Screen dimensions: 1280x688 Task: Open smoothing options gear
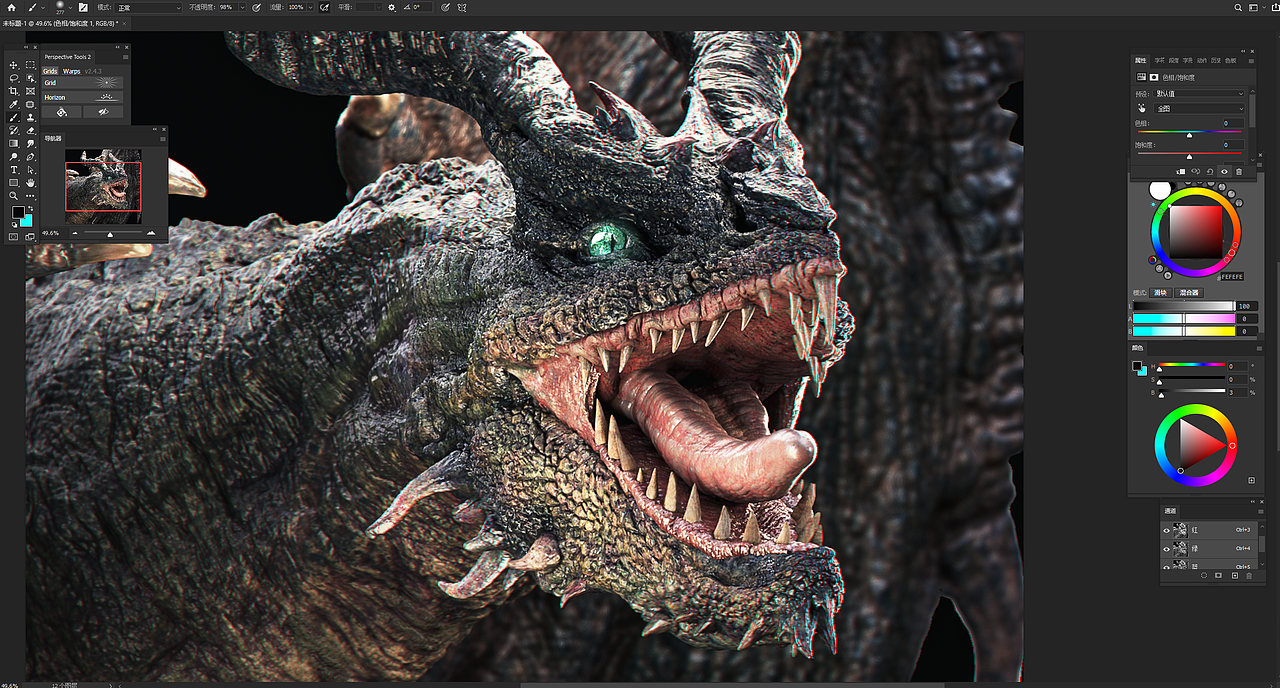click(x=392, y=7)
